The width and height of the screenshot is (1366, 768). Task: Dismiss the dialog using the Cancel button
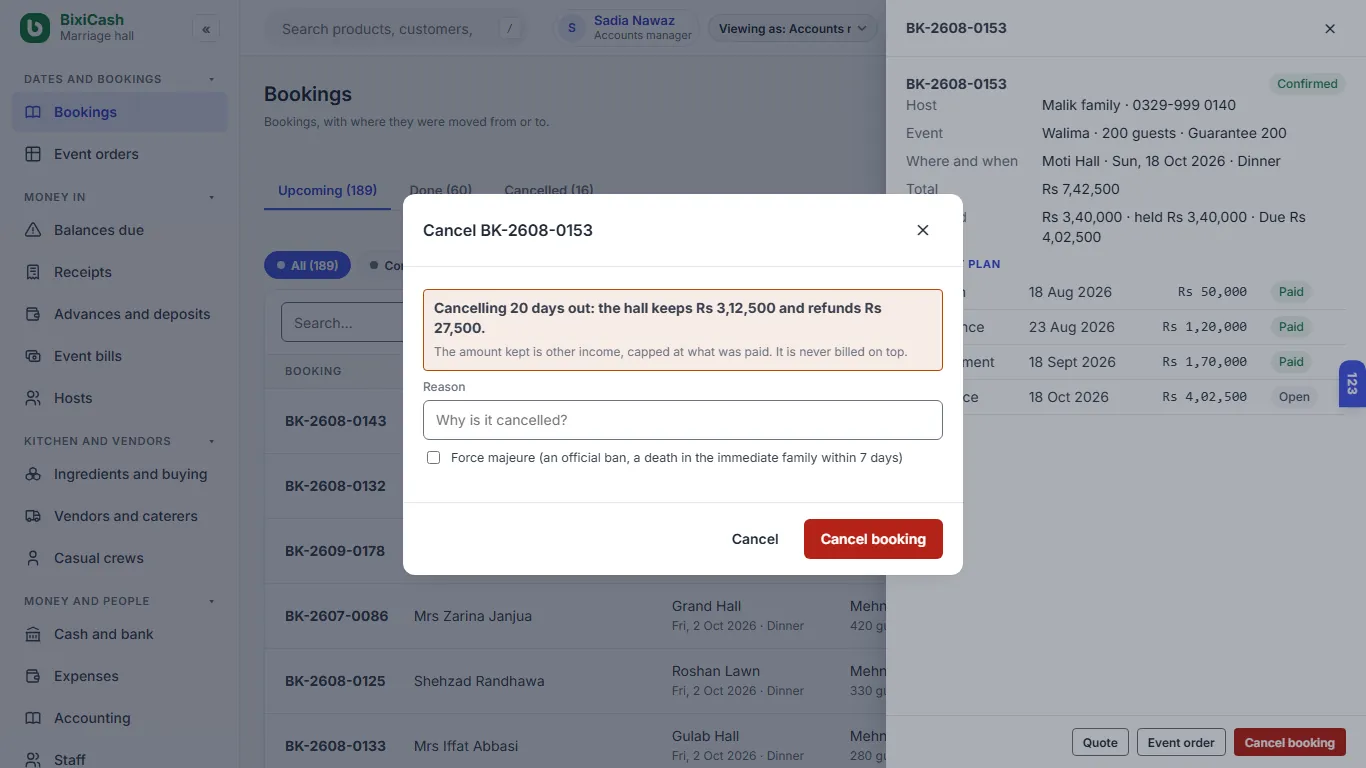(x=755, y=539)
